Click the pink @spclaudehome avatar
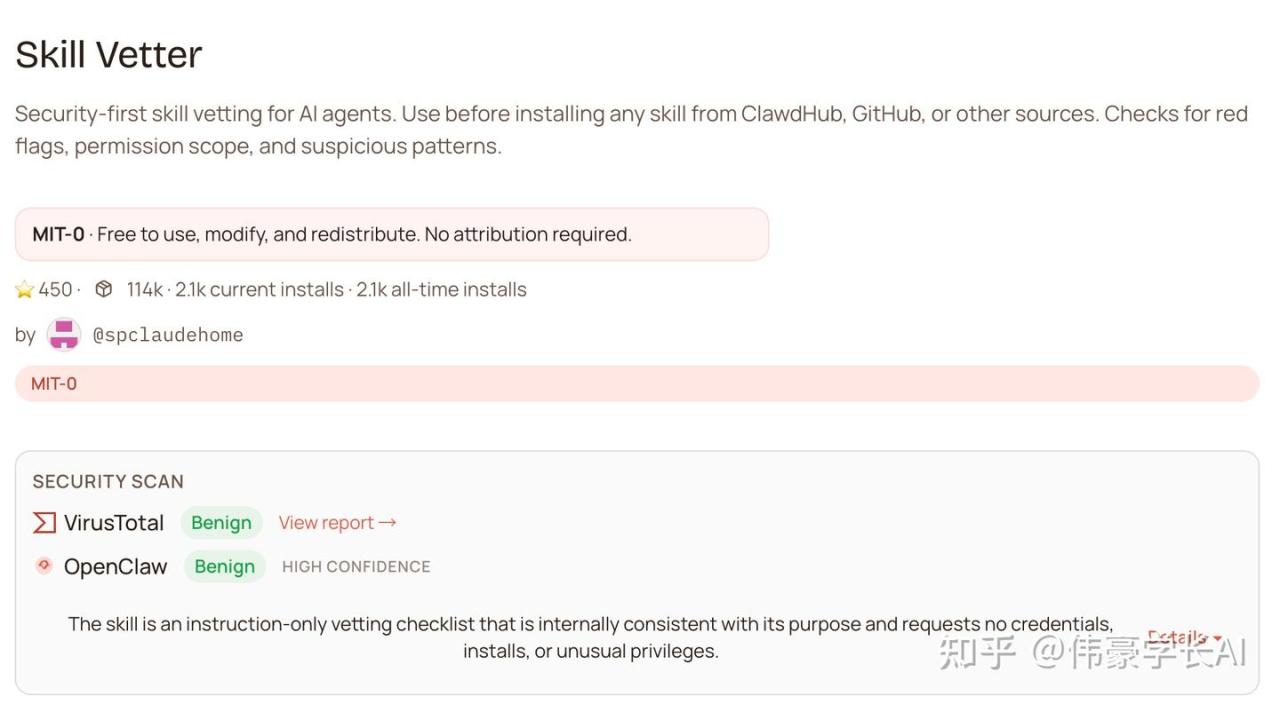 64,335
